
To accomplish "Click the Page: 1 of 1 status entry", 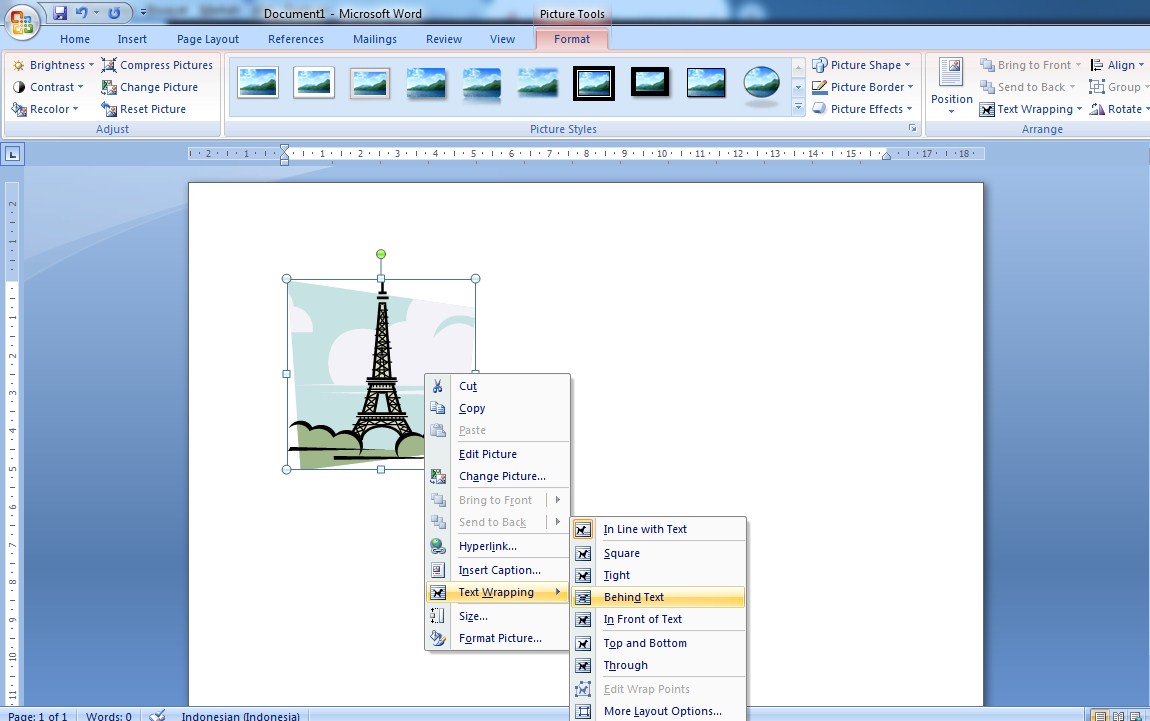I will pos(37,716).
